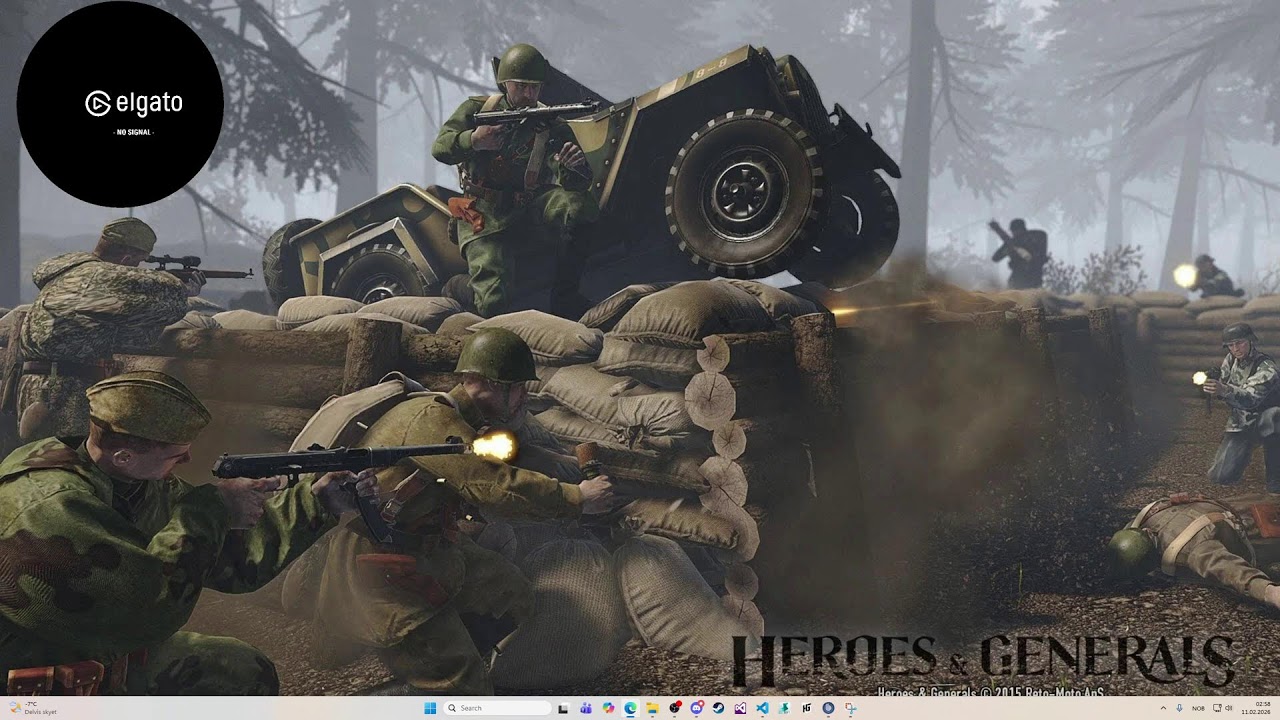Open the black round app with red badge
The image size is (1280, 720).
[x=675, y=708]
